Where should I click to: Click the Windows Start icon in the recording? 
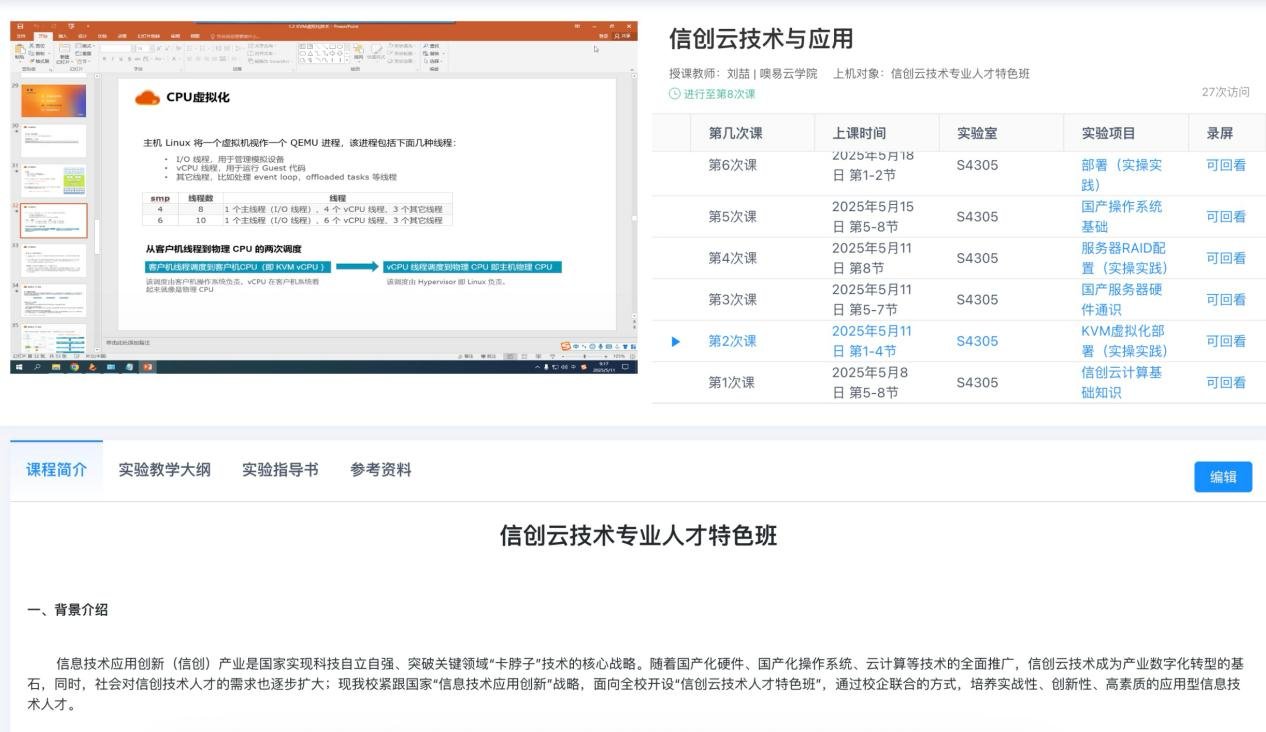point(19,367)
